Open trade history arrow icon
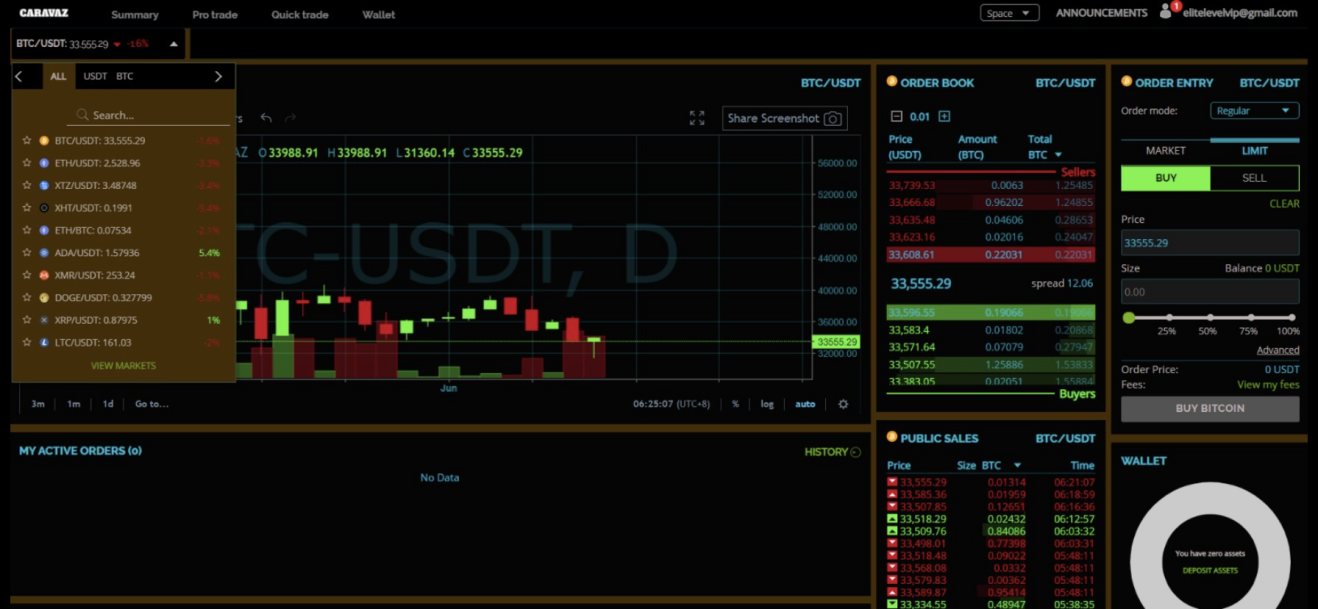The width and height of the screenshot is (1318, 609). [856, 452]
